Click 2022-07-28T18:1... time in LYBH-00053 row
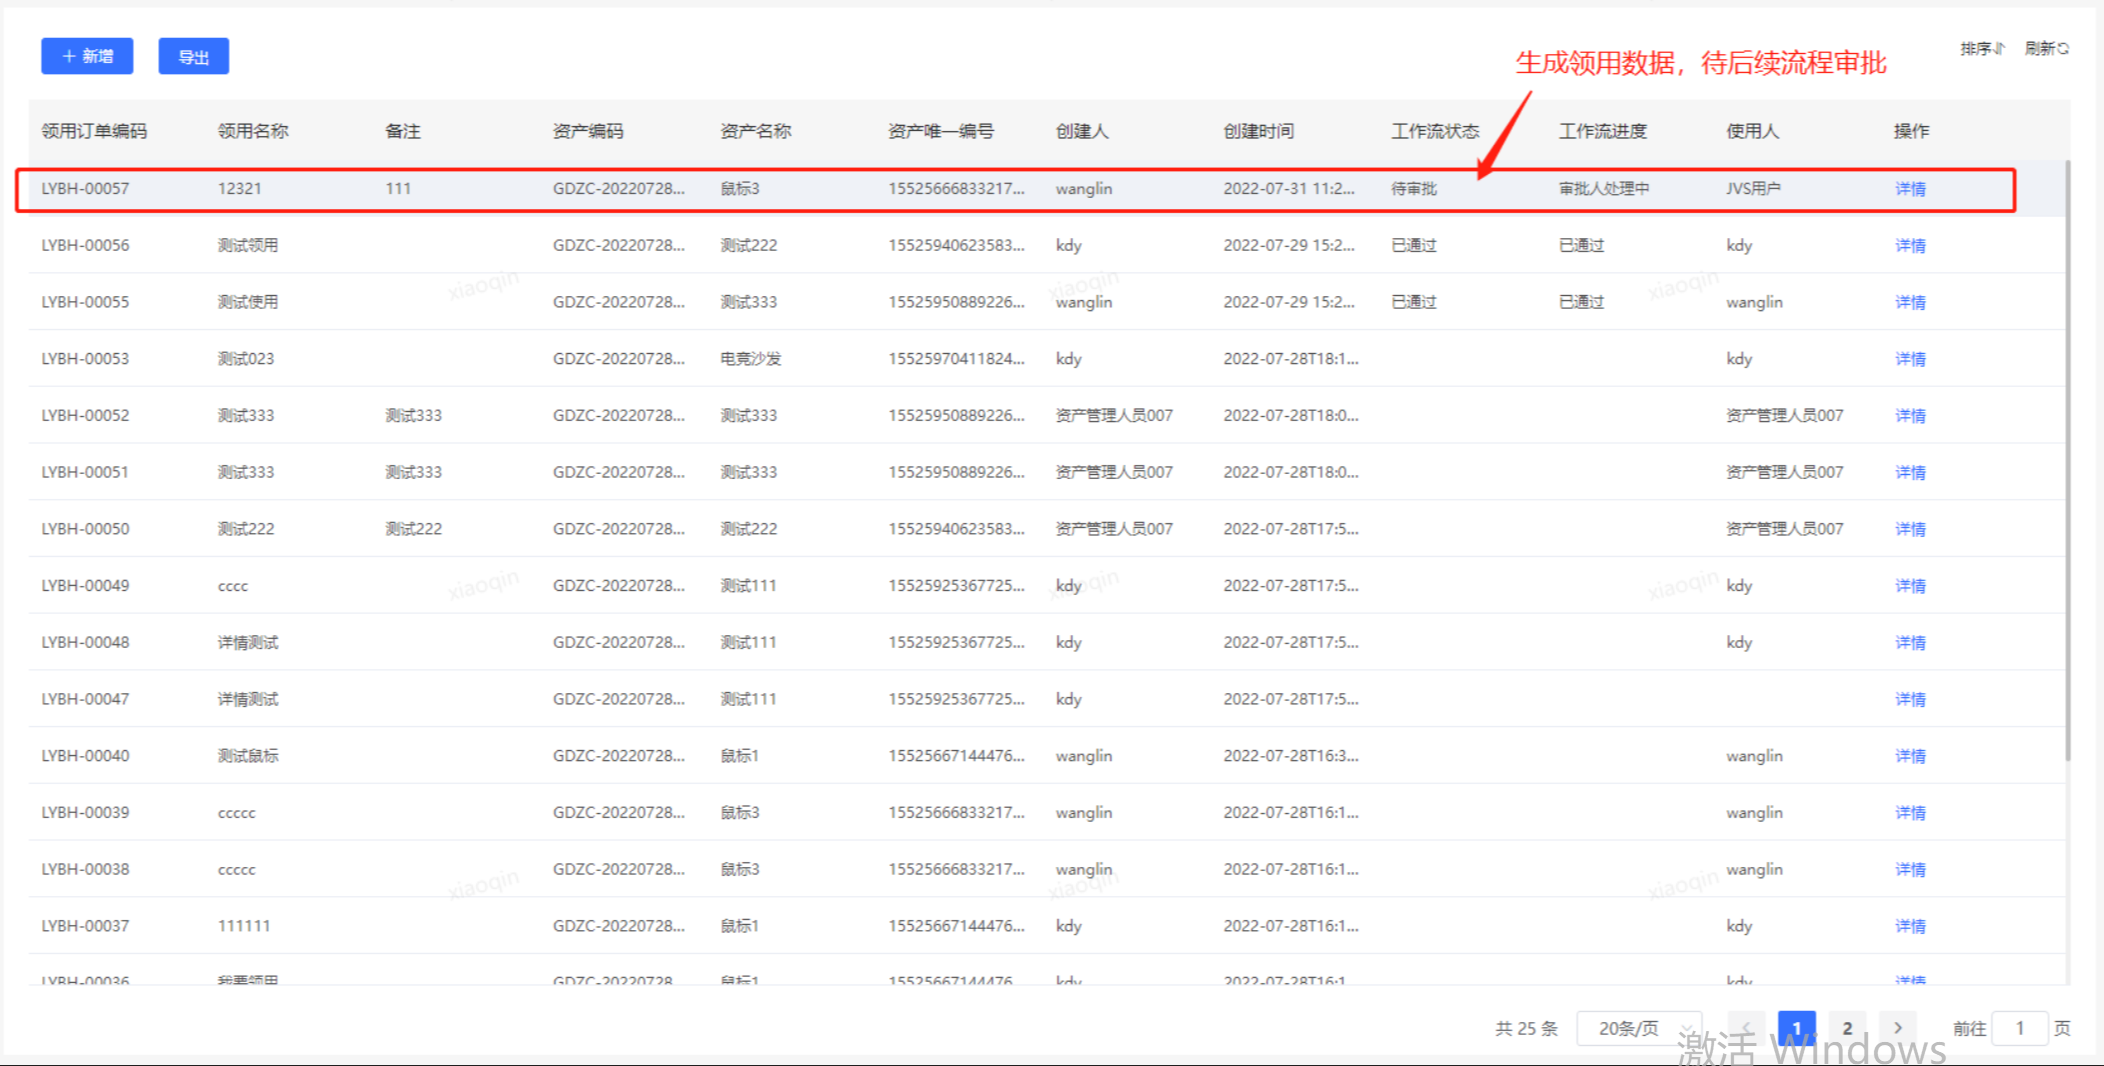Viewport: 2104px width, 1066px height. coord(1291,359)
